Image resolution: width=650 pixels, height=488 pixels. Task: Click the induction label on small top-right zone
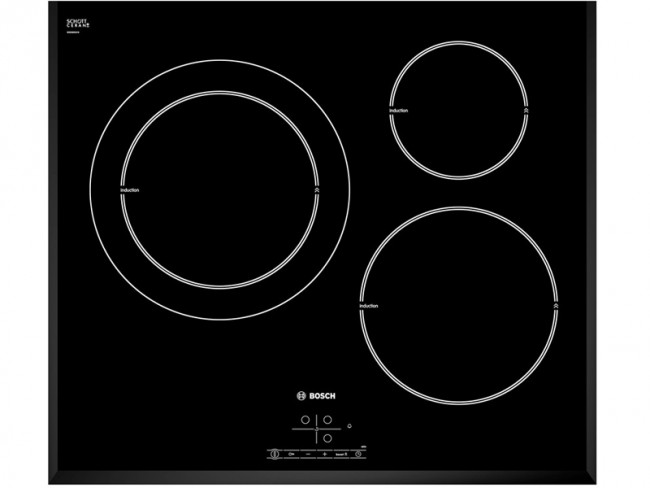point(397,109)
